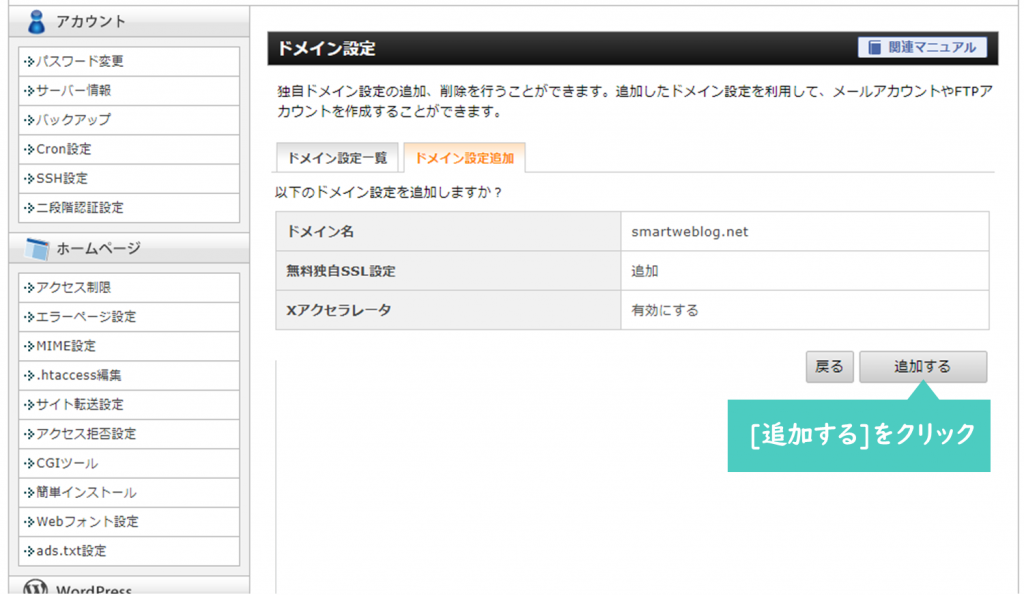Click the smartweblog.net domain value
1024x595 pixels.
coord(690,232)
